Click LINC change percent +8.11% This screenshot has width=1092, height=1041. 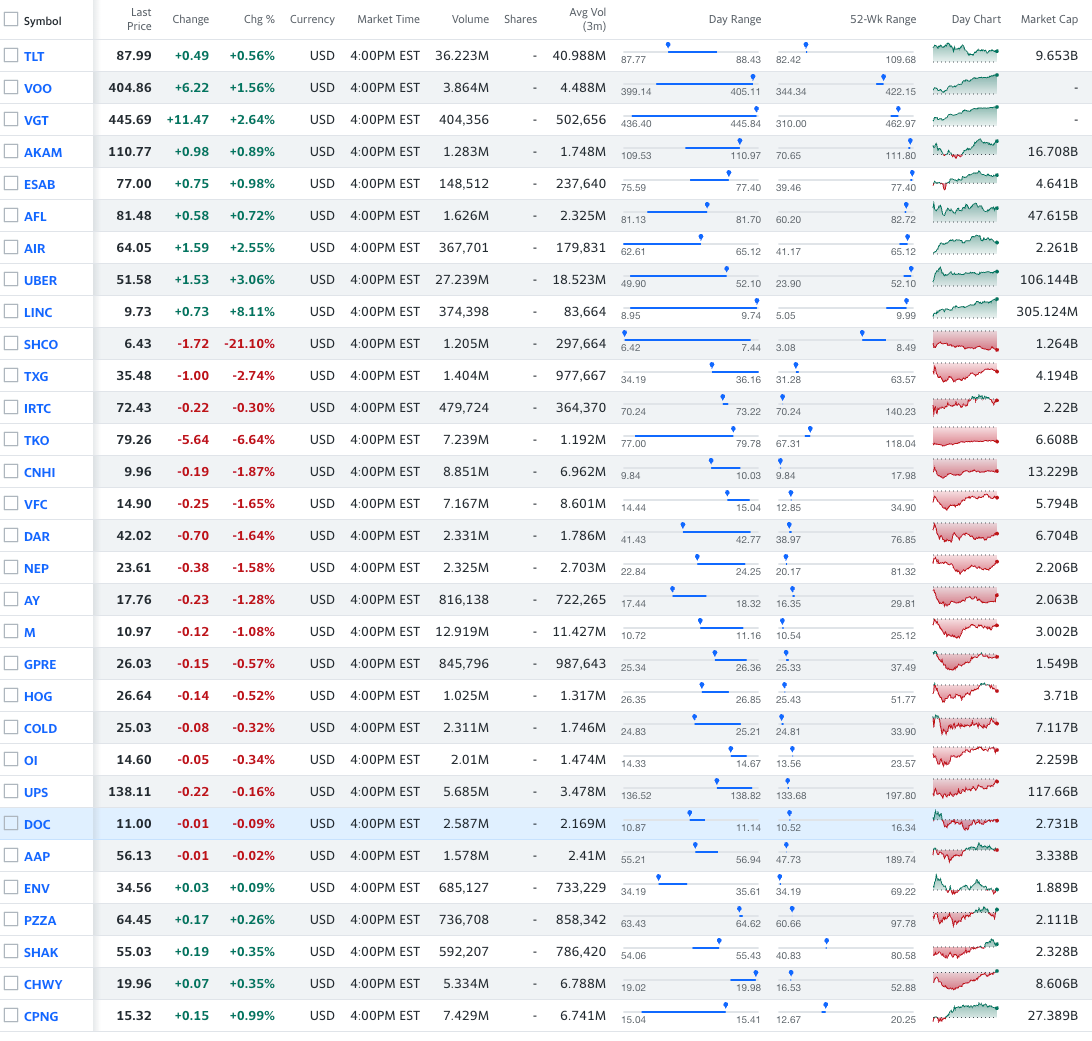coord(252,312)
